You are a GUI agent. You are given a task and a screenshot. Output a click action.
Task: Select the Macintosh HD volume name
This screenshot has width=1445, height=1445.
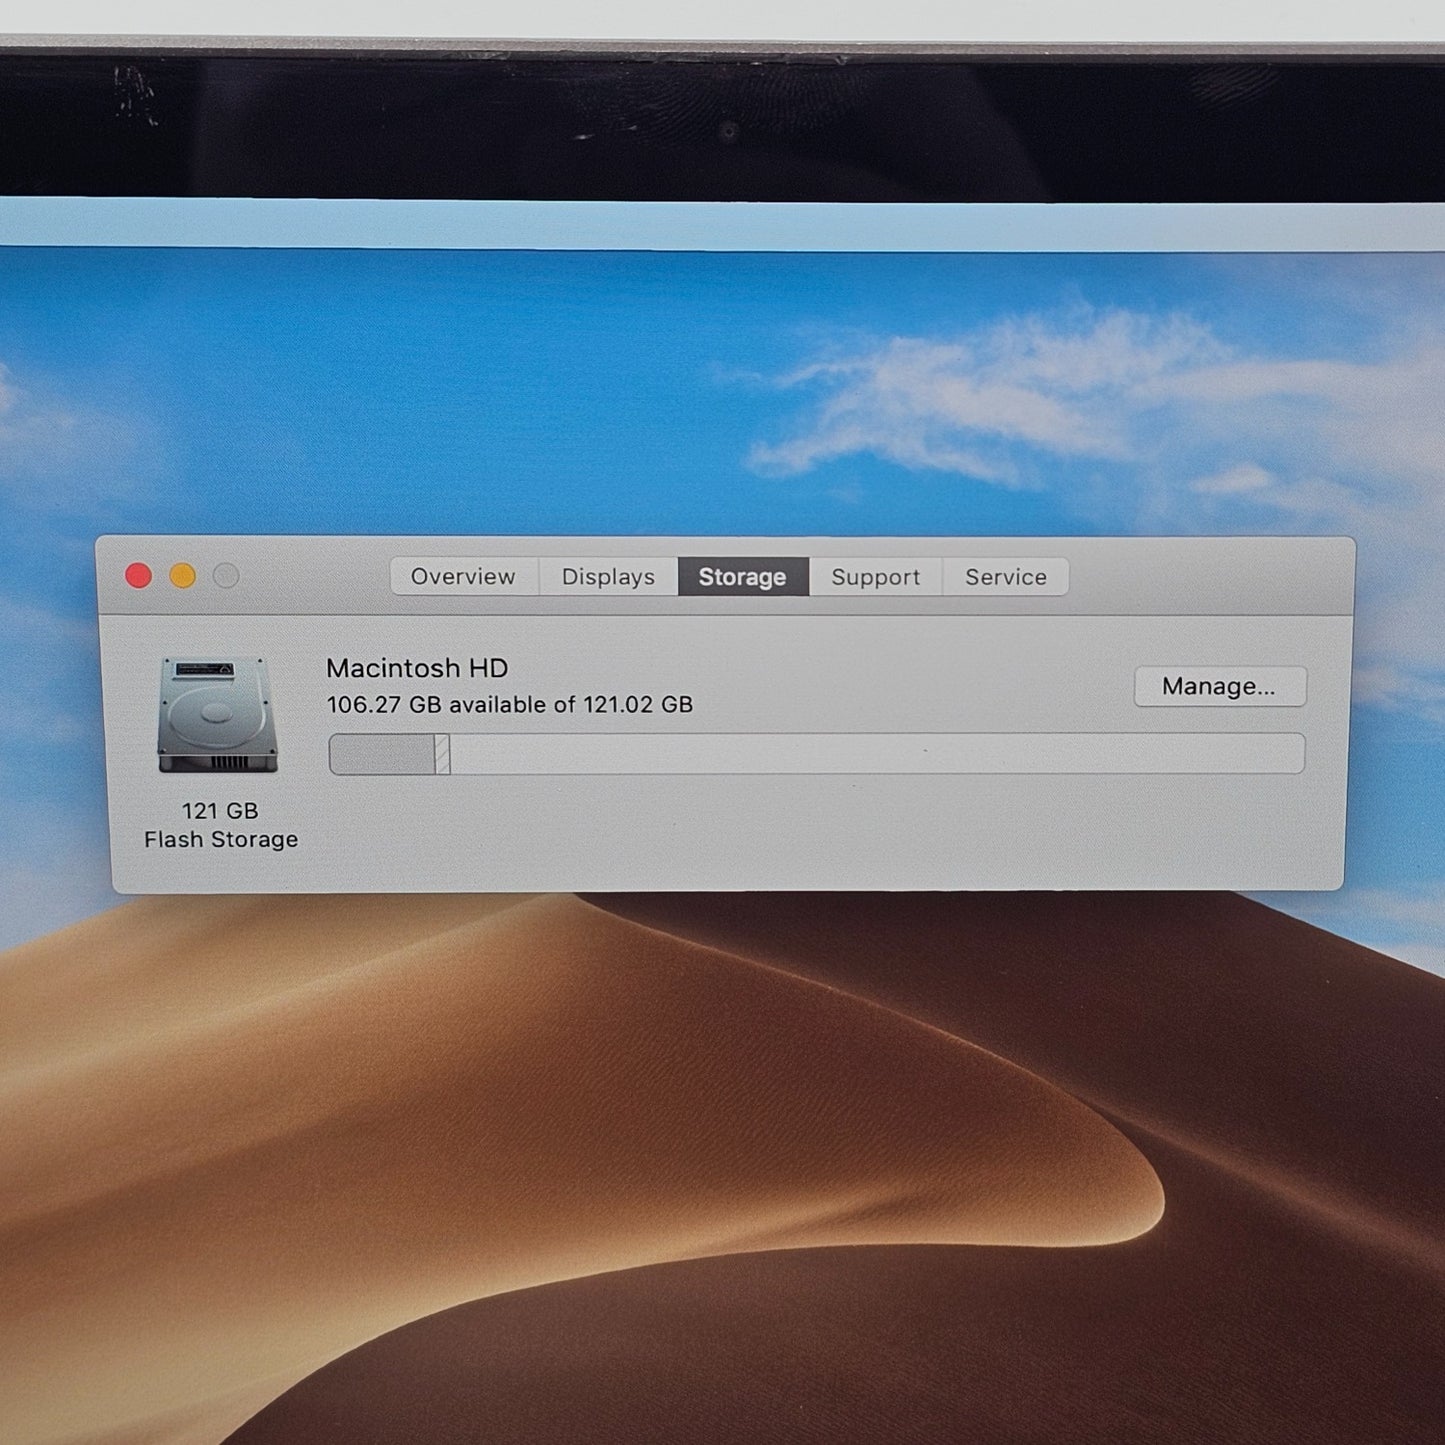pos(417,668)
